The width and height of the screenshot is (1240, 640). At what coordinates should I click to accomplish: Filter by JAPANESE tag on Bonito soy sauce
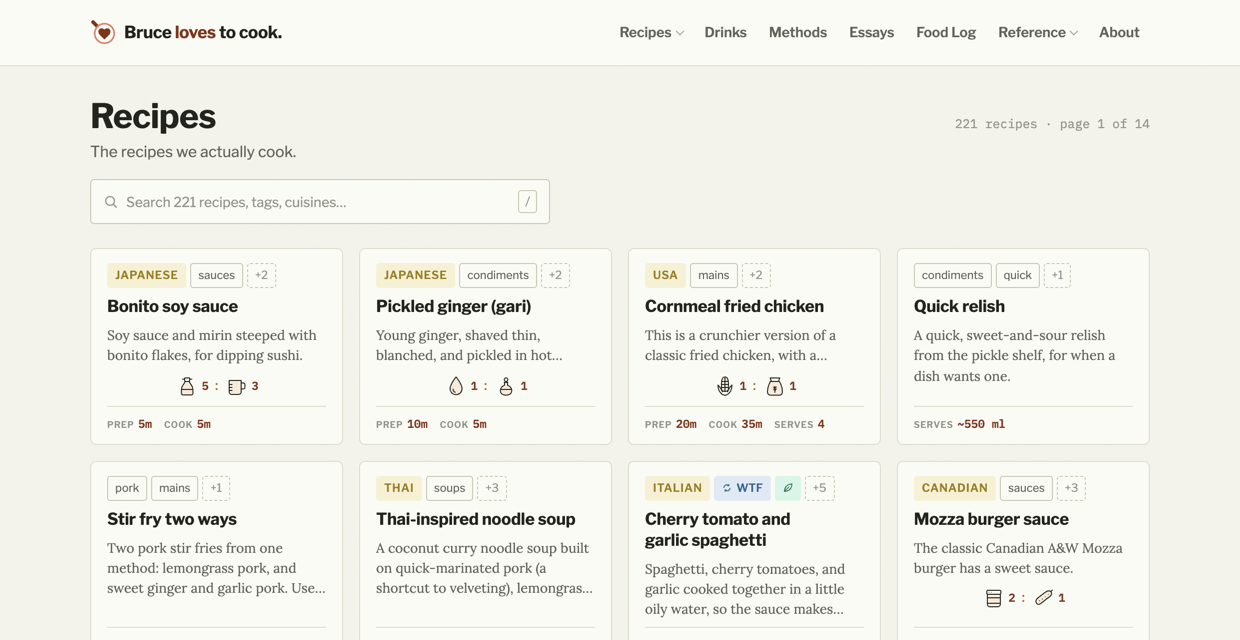[146, 275]
